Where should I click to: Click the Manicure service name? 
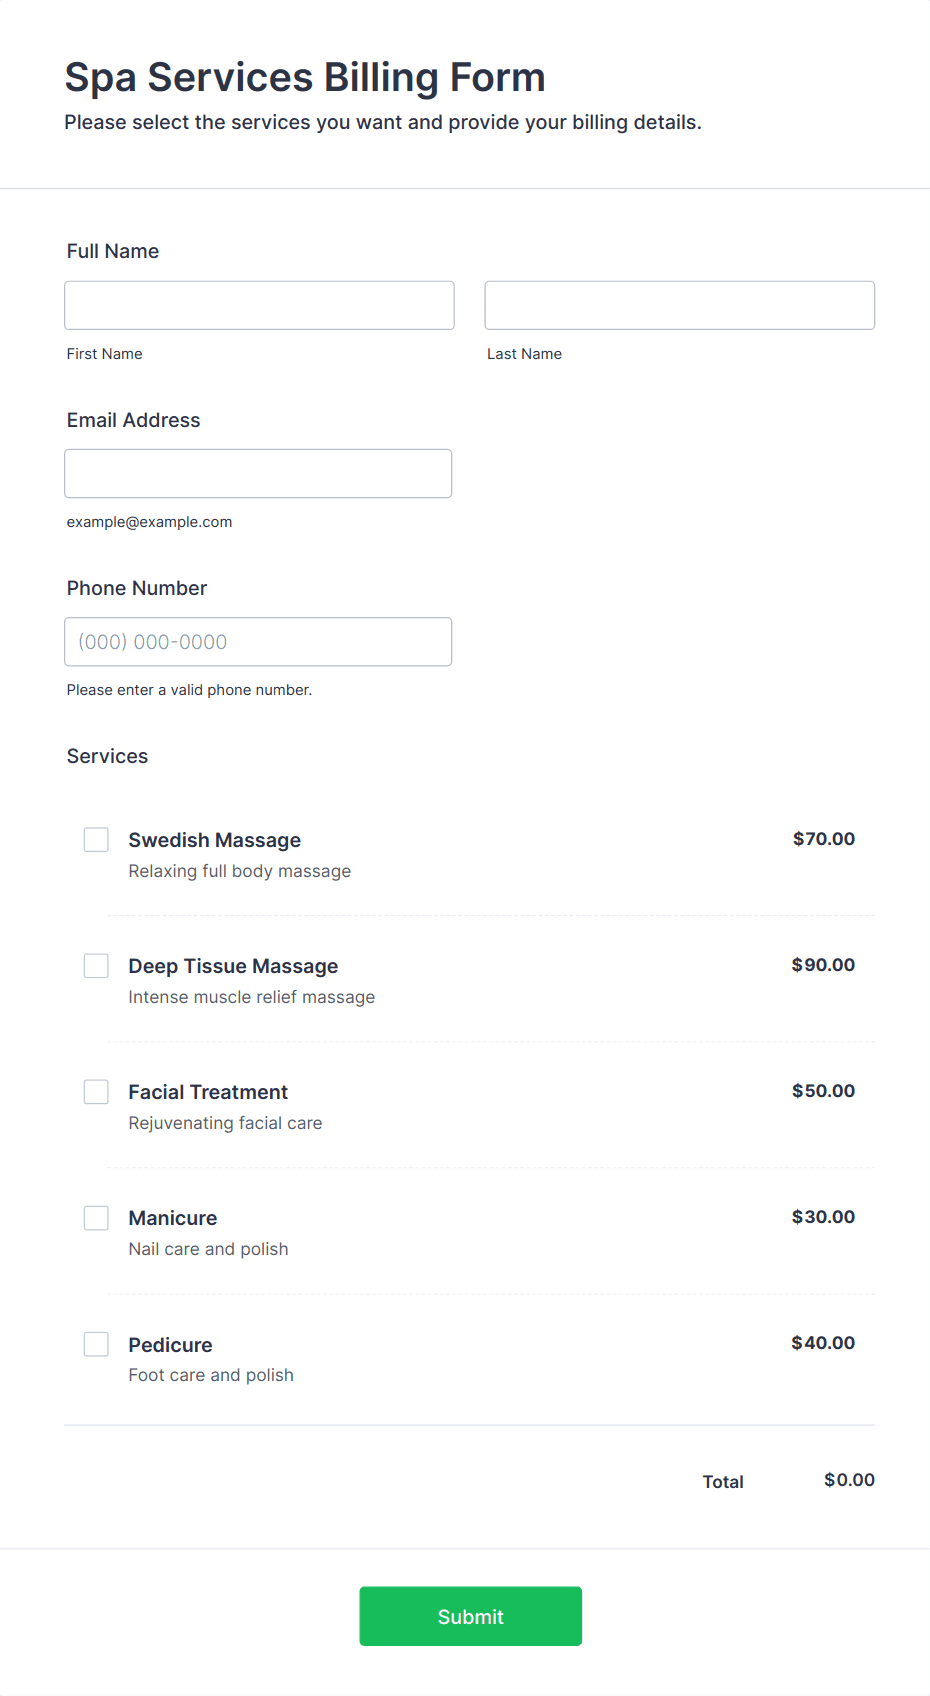tap(173, 1218)
